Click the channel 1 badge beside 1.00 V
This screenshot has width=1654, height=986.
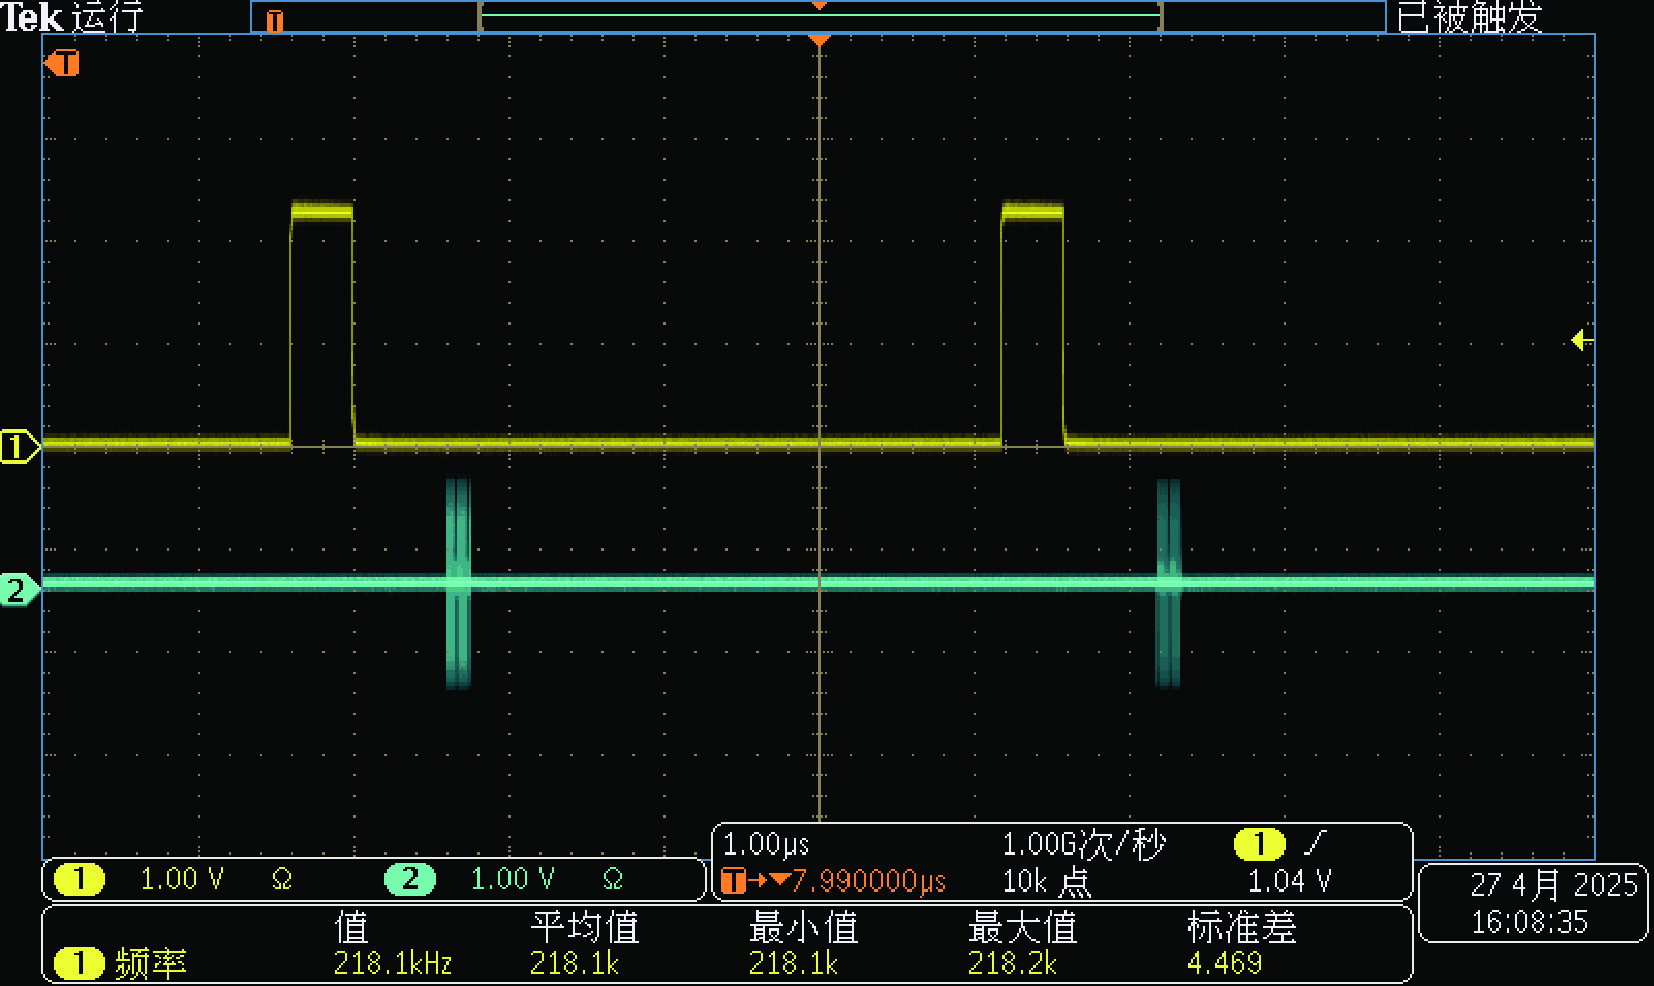[x=79, y=879]
